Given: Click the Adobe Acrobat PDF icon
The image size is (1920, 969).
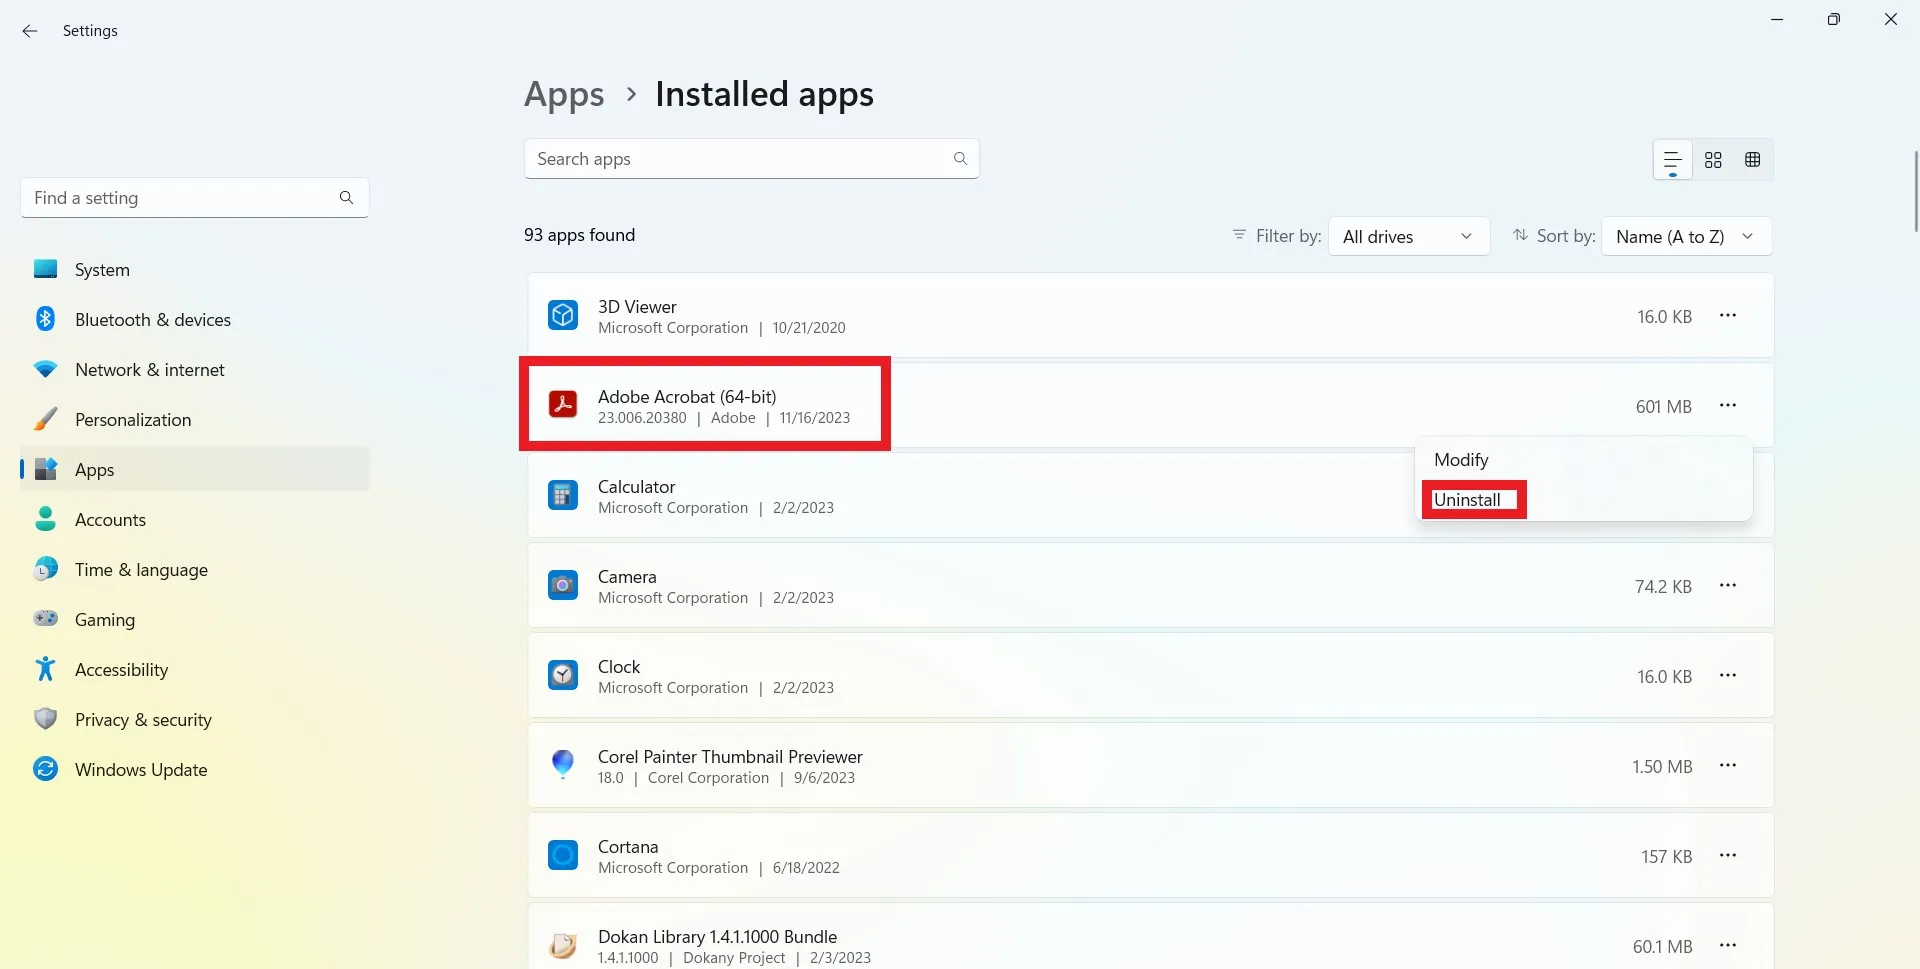Looking at the screenshot, I should coord(563,403).
